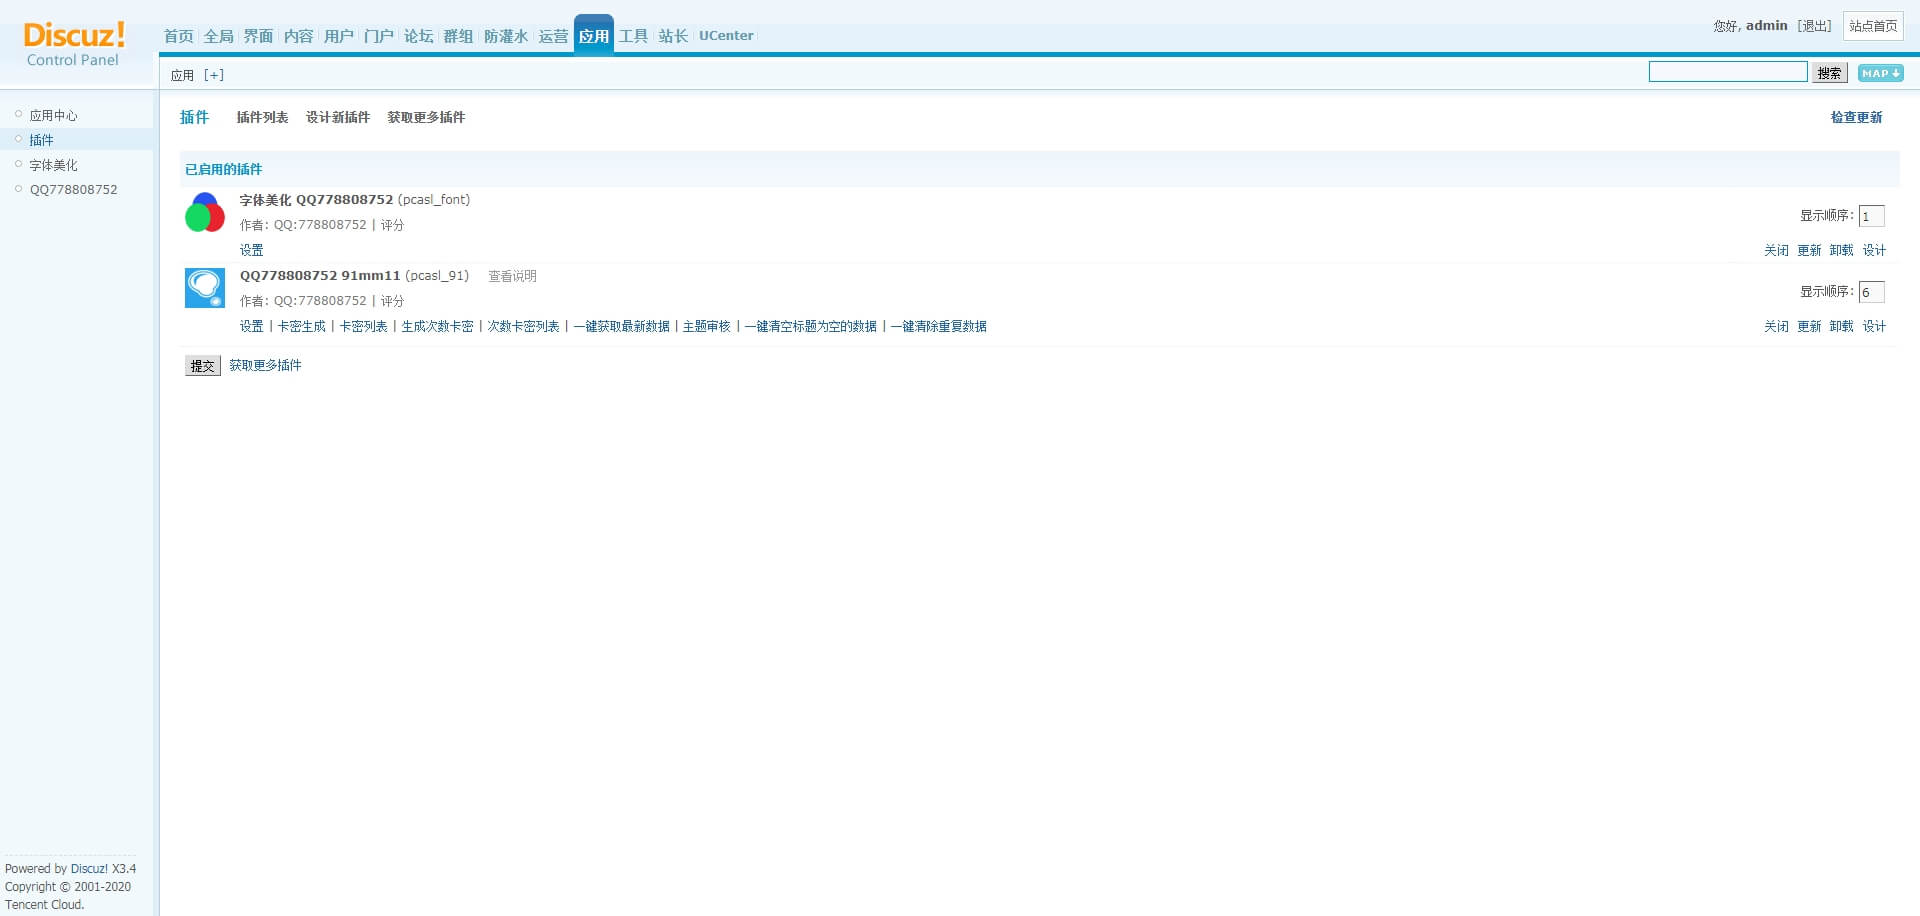1920x916 pixels.
Task: Click 卸载 for the pcasl_91 plugin
Action: [1841, 326]
